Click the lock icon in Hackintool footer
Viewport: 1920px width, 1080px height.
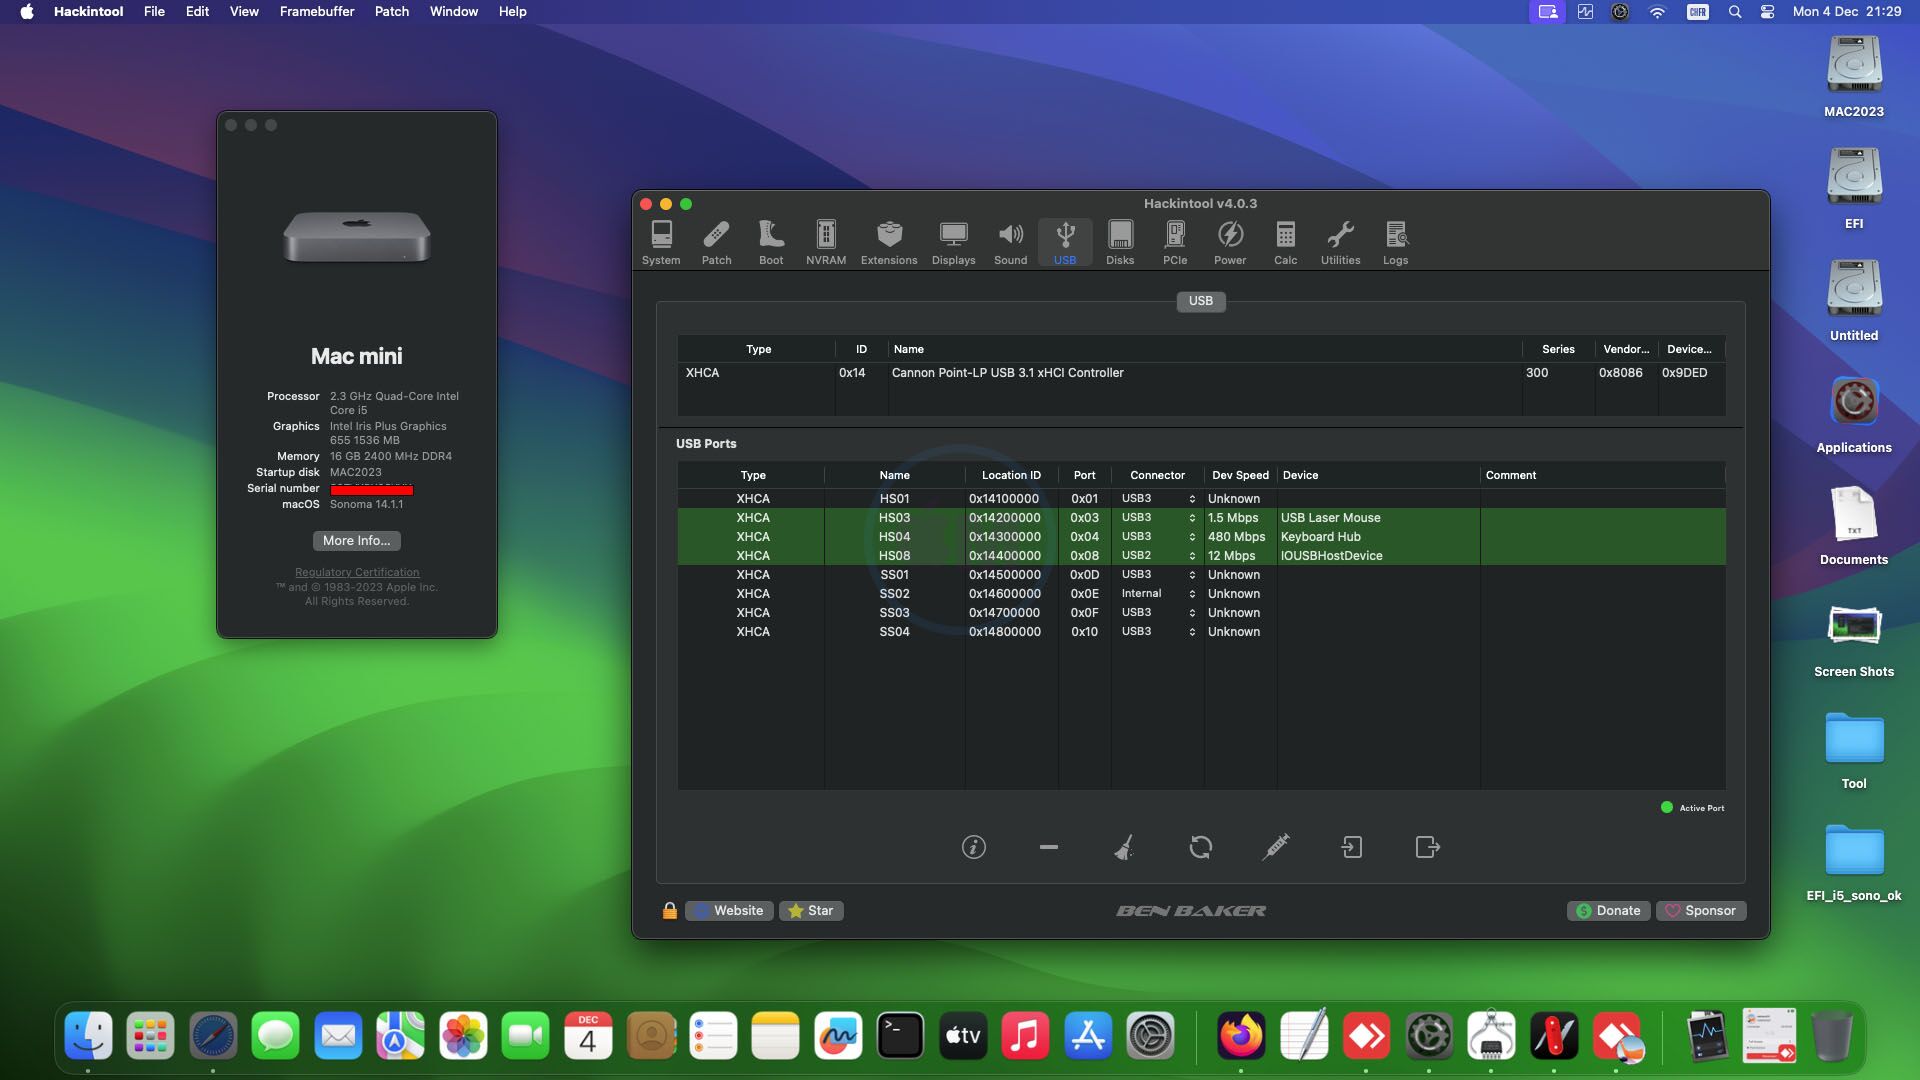point(670,910)
